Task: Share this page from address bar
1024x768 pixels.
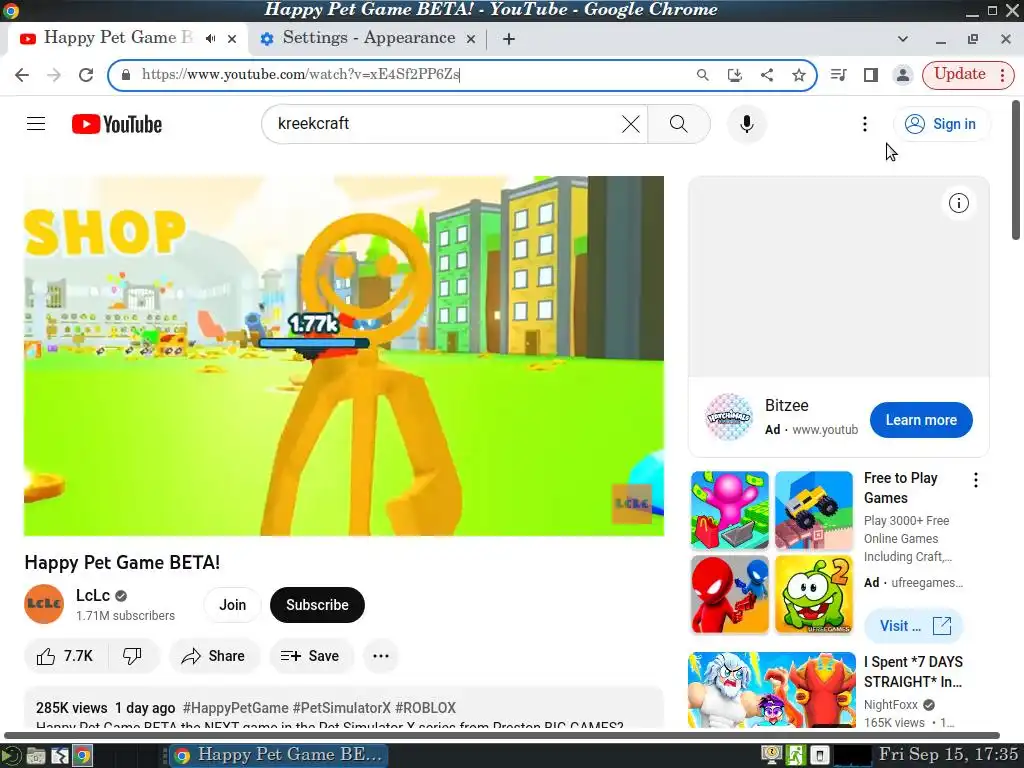Action: (x=767, y=74)
